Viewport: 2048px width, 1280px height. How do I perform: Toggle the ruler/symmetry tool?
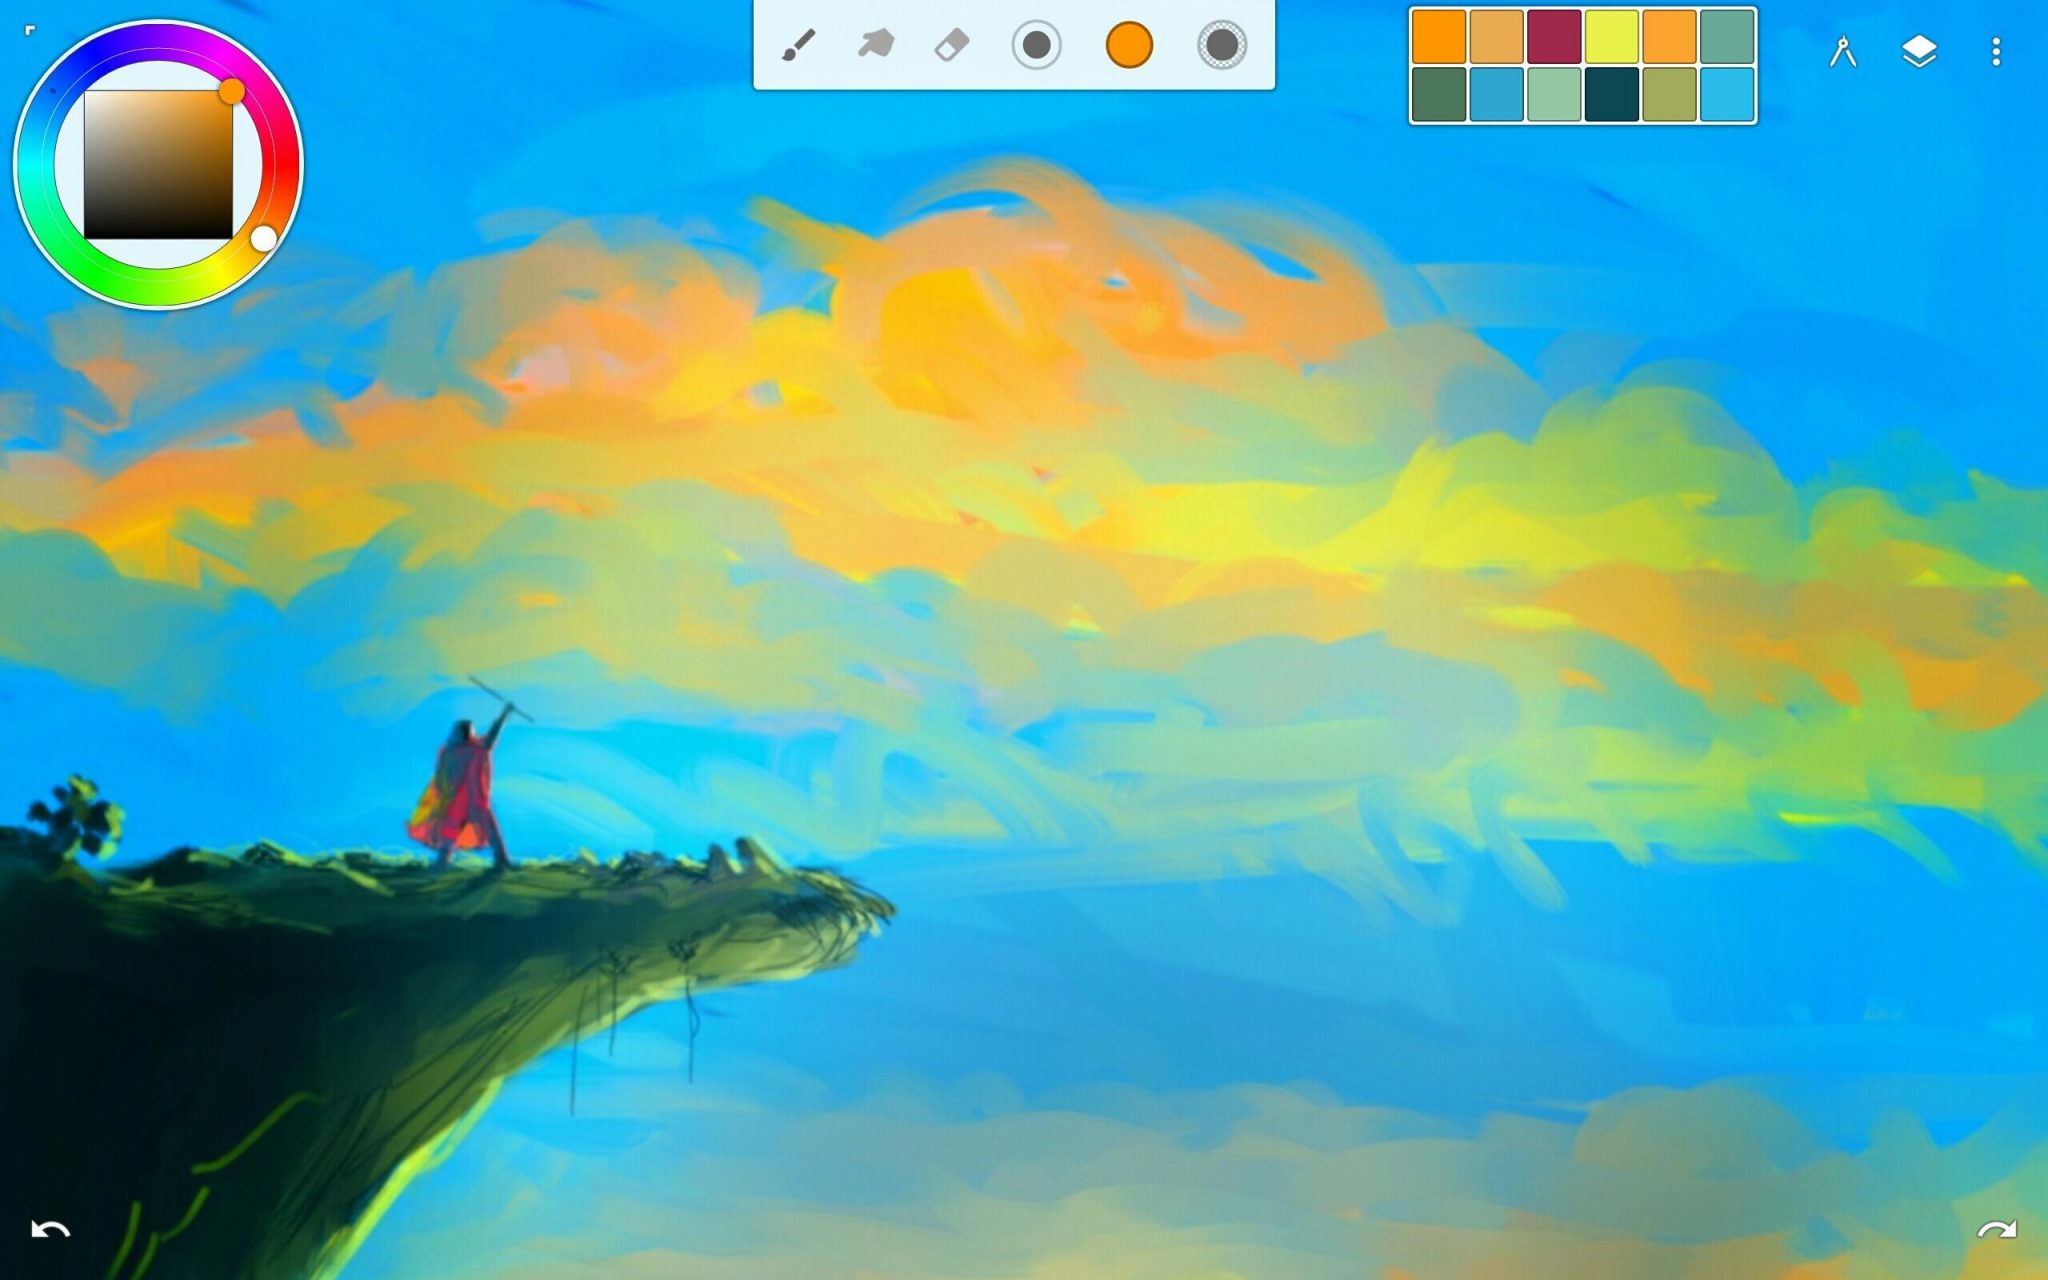1840,52
